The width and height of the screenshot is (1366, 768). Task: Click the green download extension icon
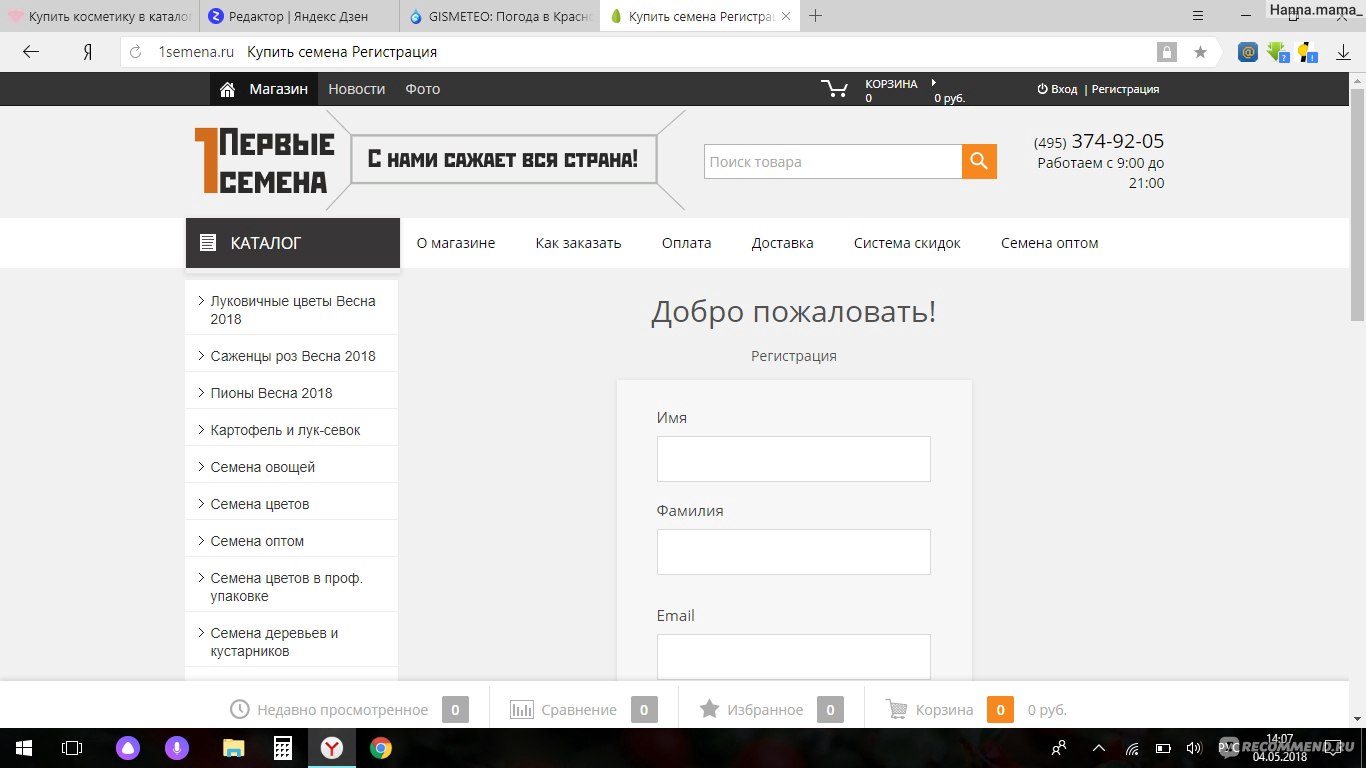1277,52
